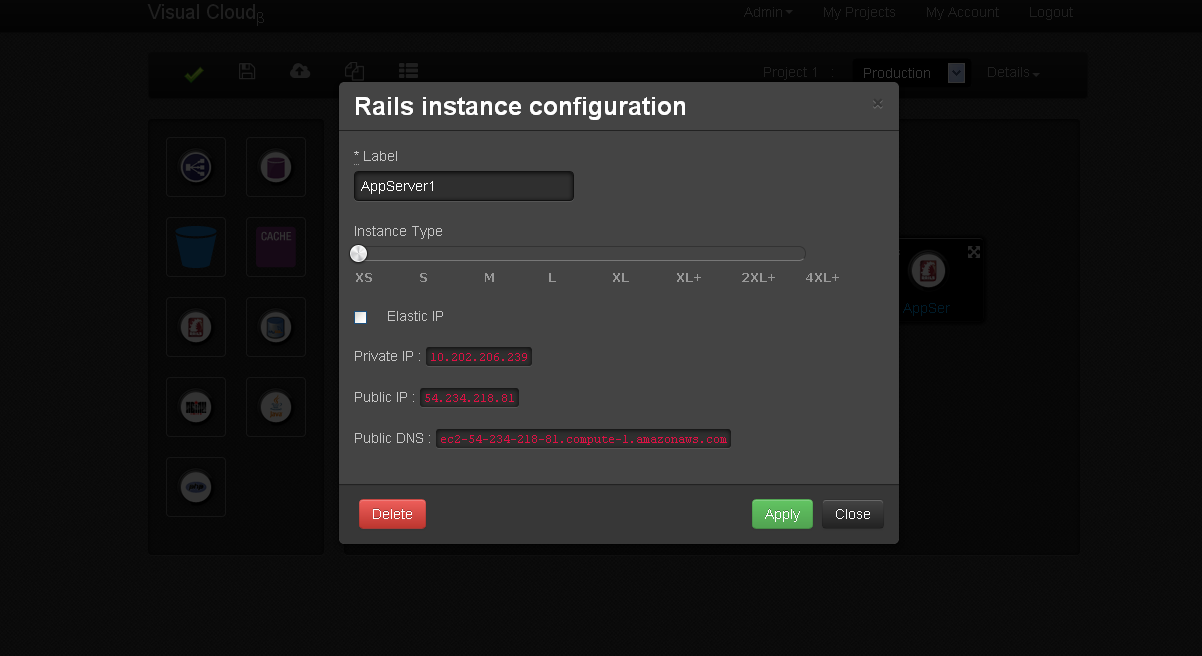Open the Admin dropdown menu

click(x=767, y=12)
